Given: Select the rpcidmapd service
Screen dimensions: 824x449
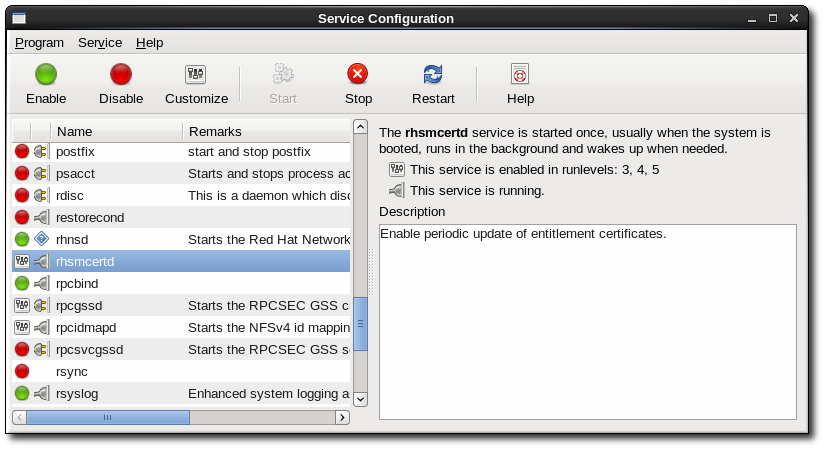Looking at the screenshot, I should point(181,328).
